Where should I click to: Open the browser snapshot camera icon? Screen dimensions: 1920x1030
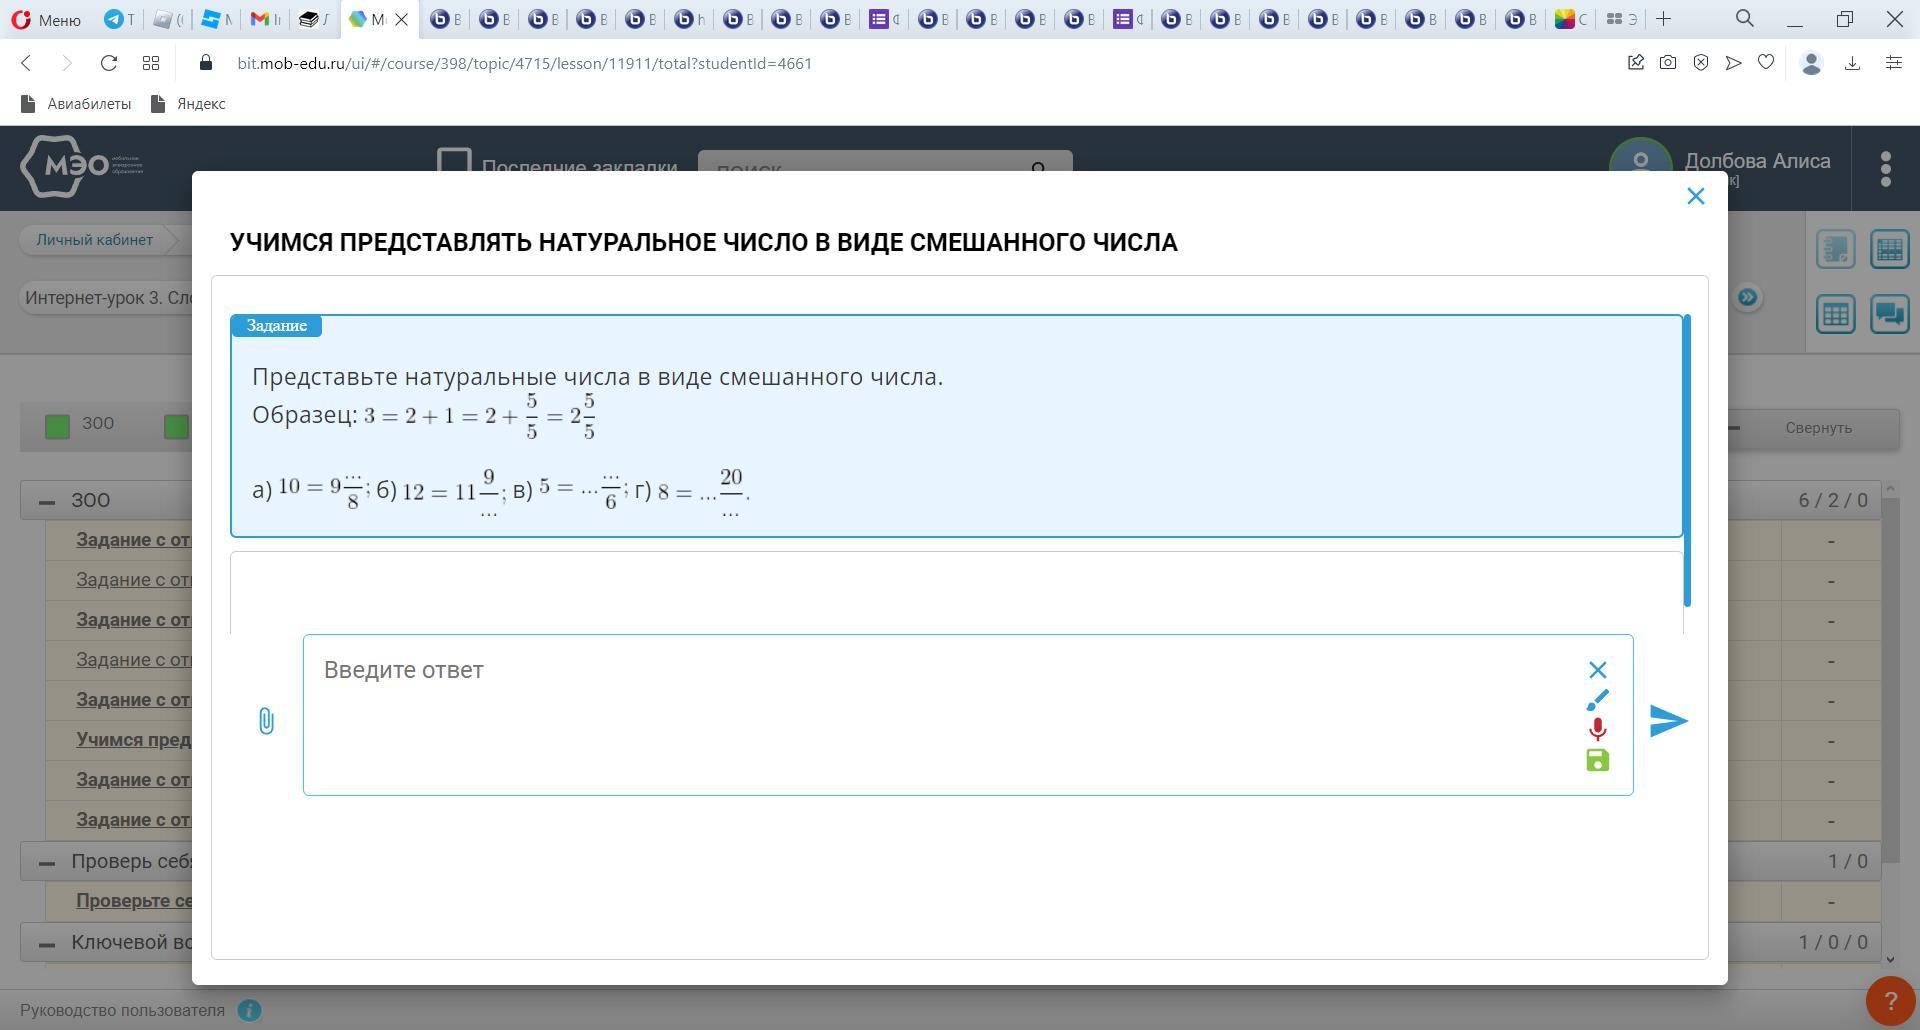pos(1668,63)
